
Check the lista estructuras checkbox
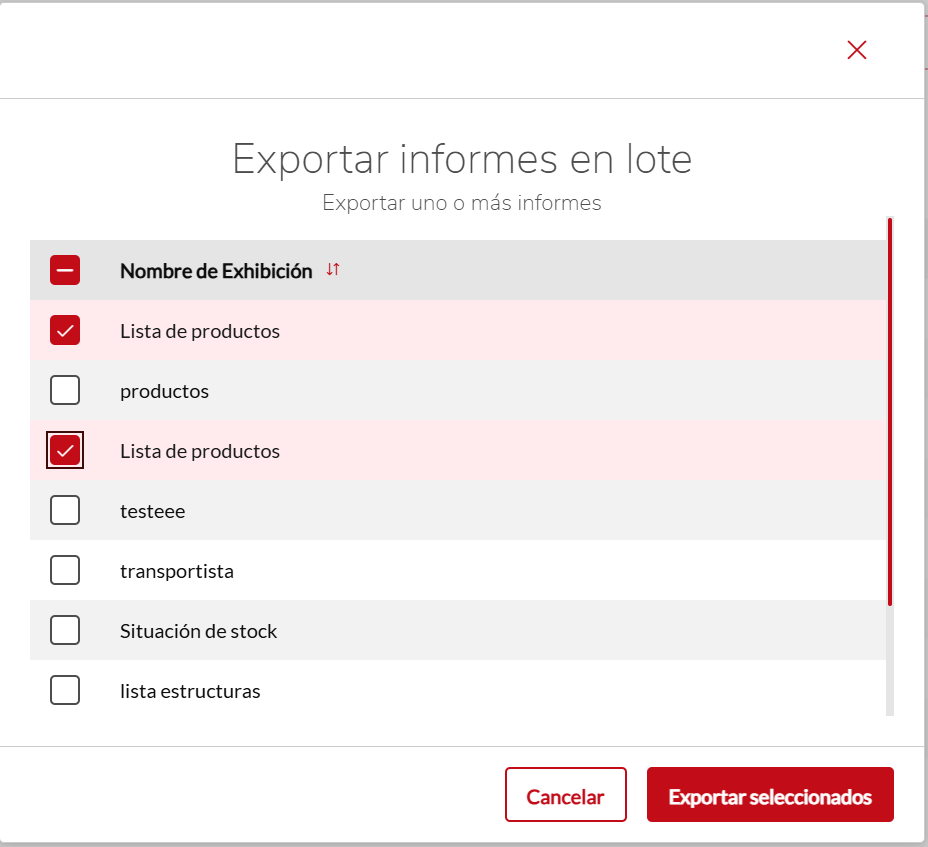point(65,690)
